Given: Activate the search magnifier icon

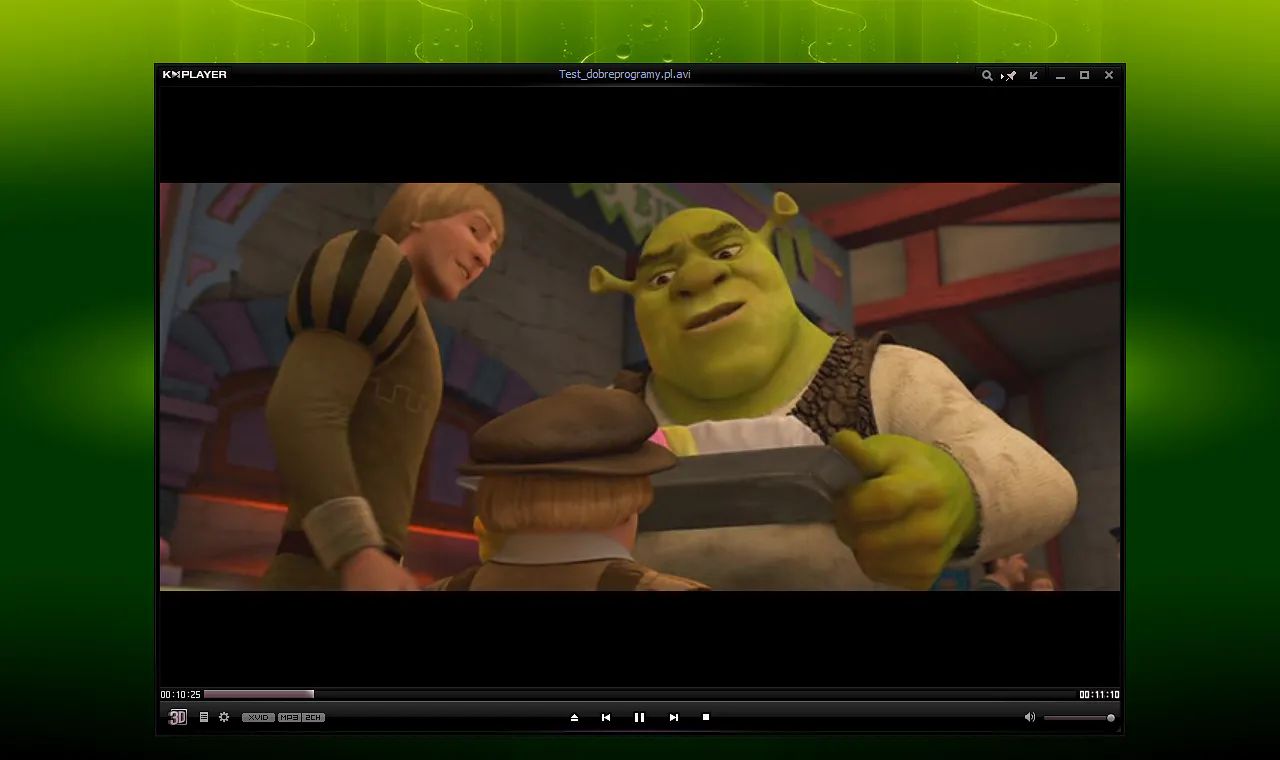Looking at the screenshot, I should click(x=987, y=75).
